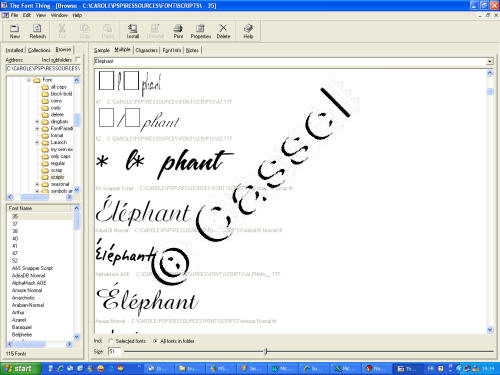Refresh the font list
Screen dimensions: 500x375
(38, 31)
